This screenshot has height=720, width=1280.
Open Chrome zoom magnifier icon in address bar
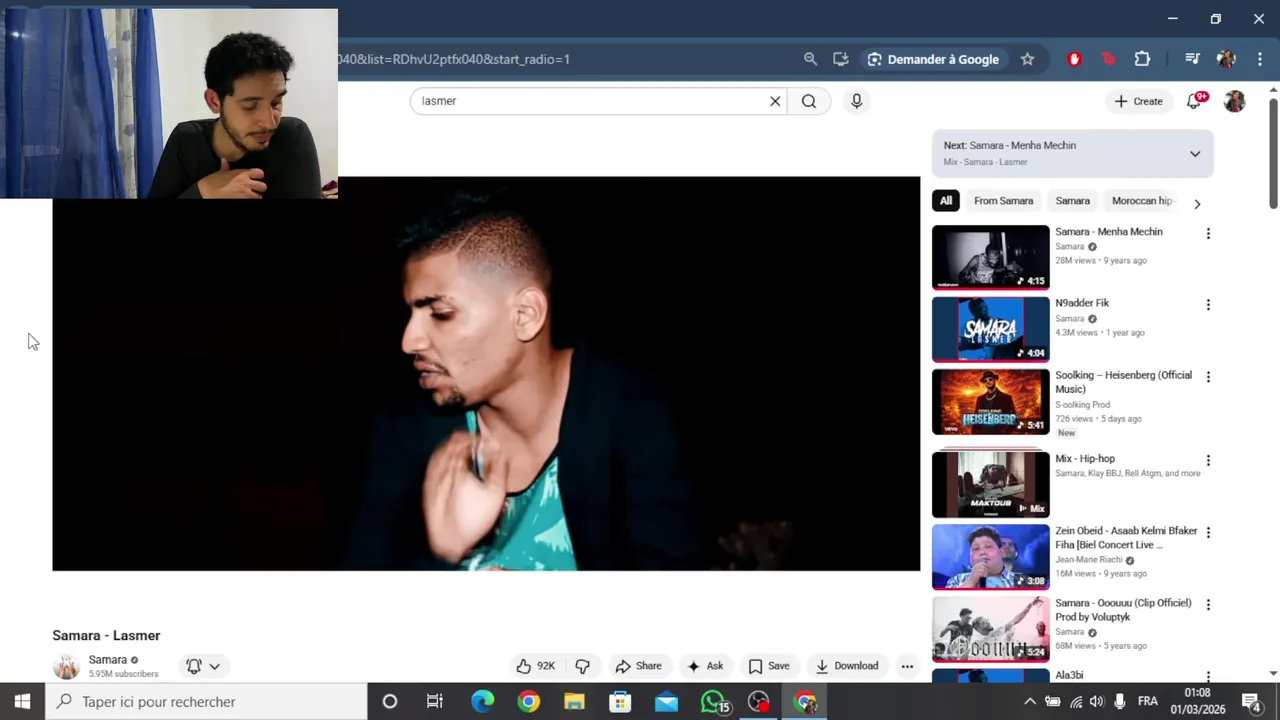click(810, 59)
